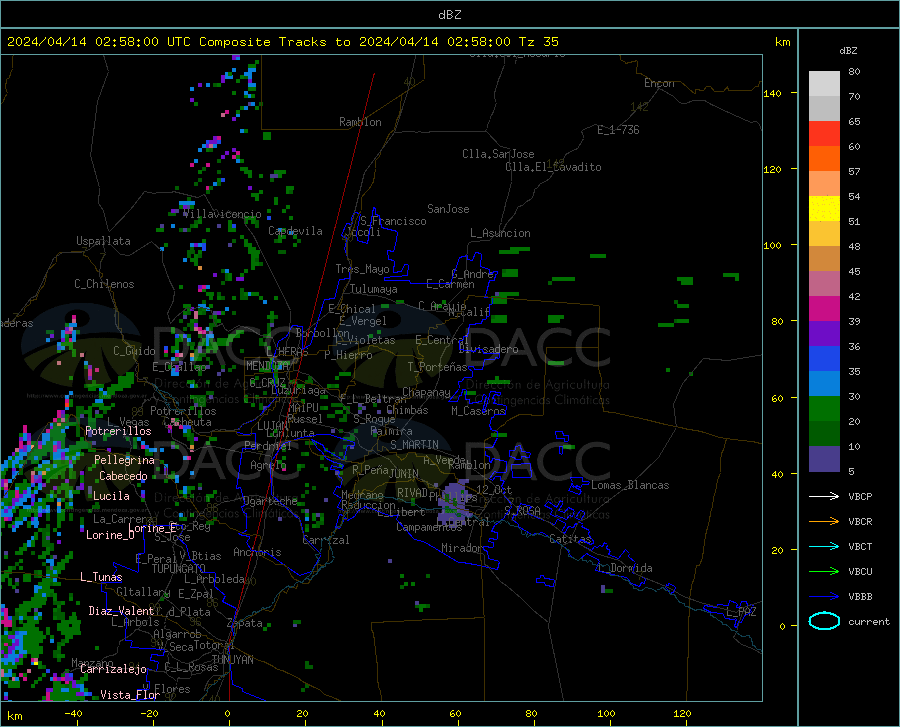
Task: Select the magenta 39 dBZ color swatch
Action: 824,309
